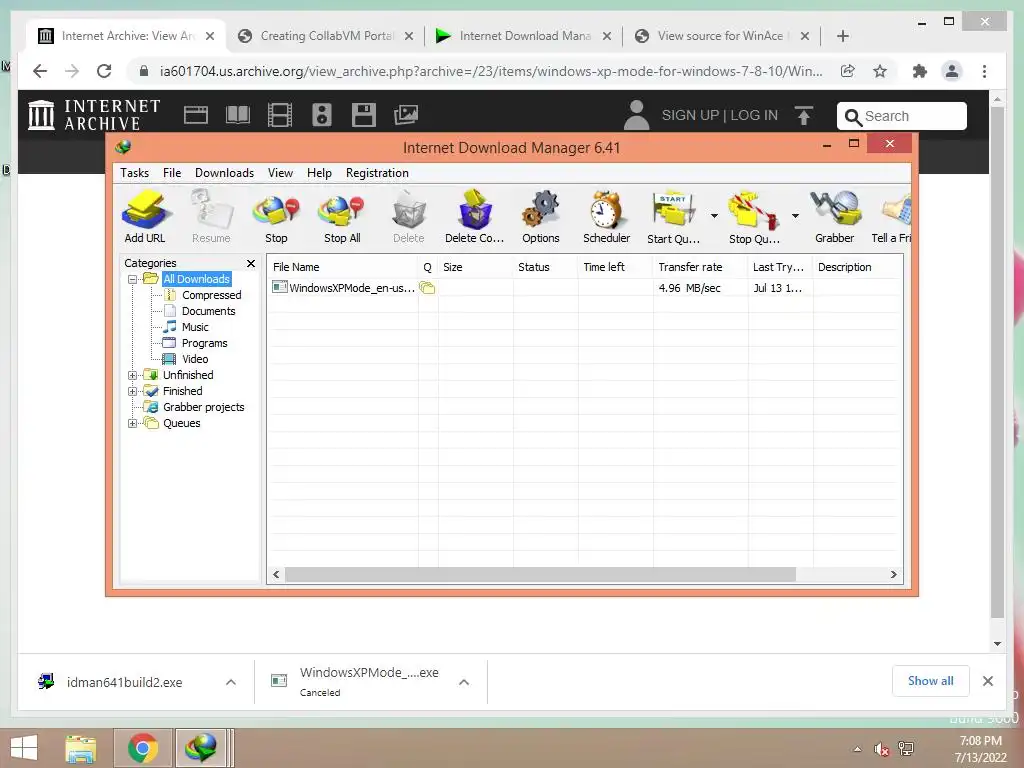Click SIGN UP | LOG IN link
The width and height of the screenshot is (1024, 768).
(x=720, y=116)
